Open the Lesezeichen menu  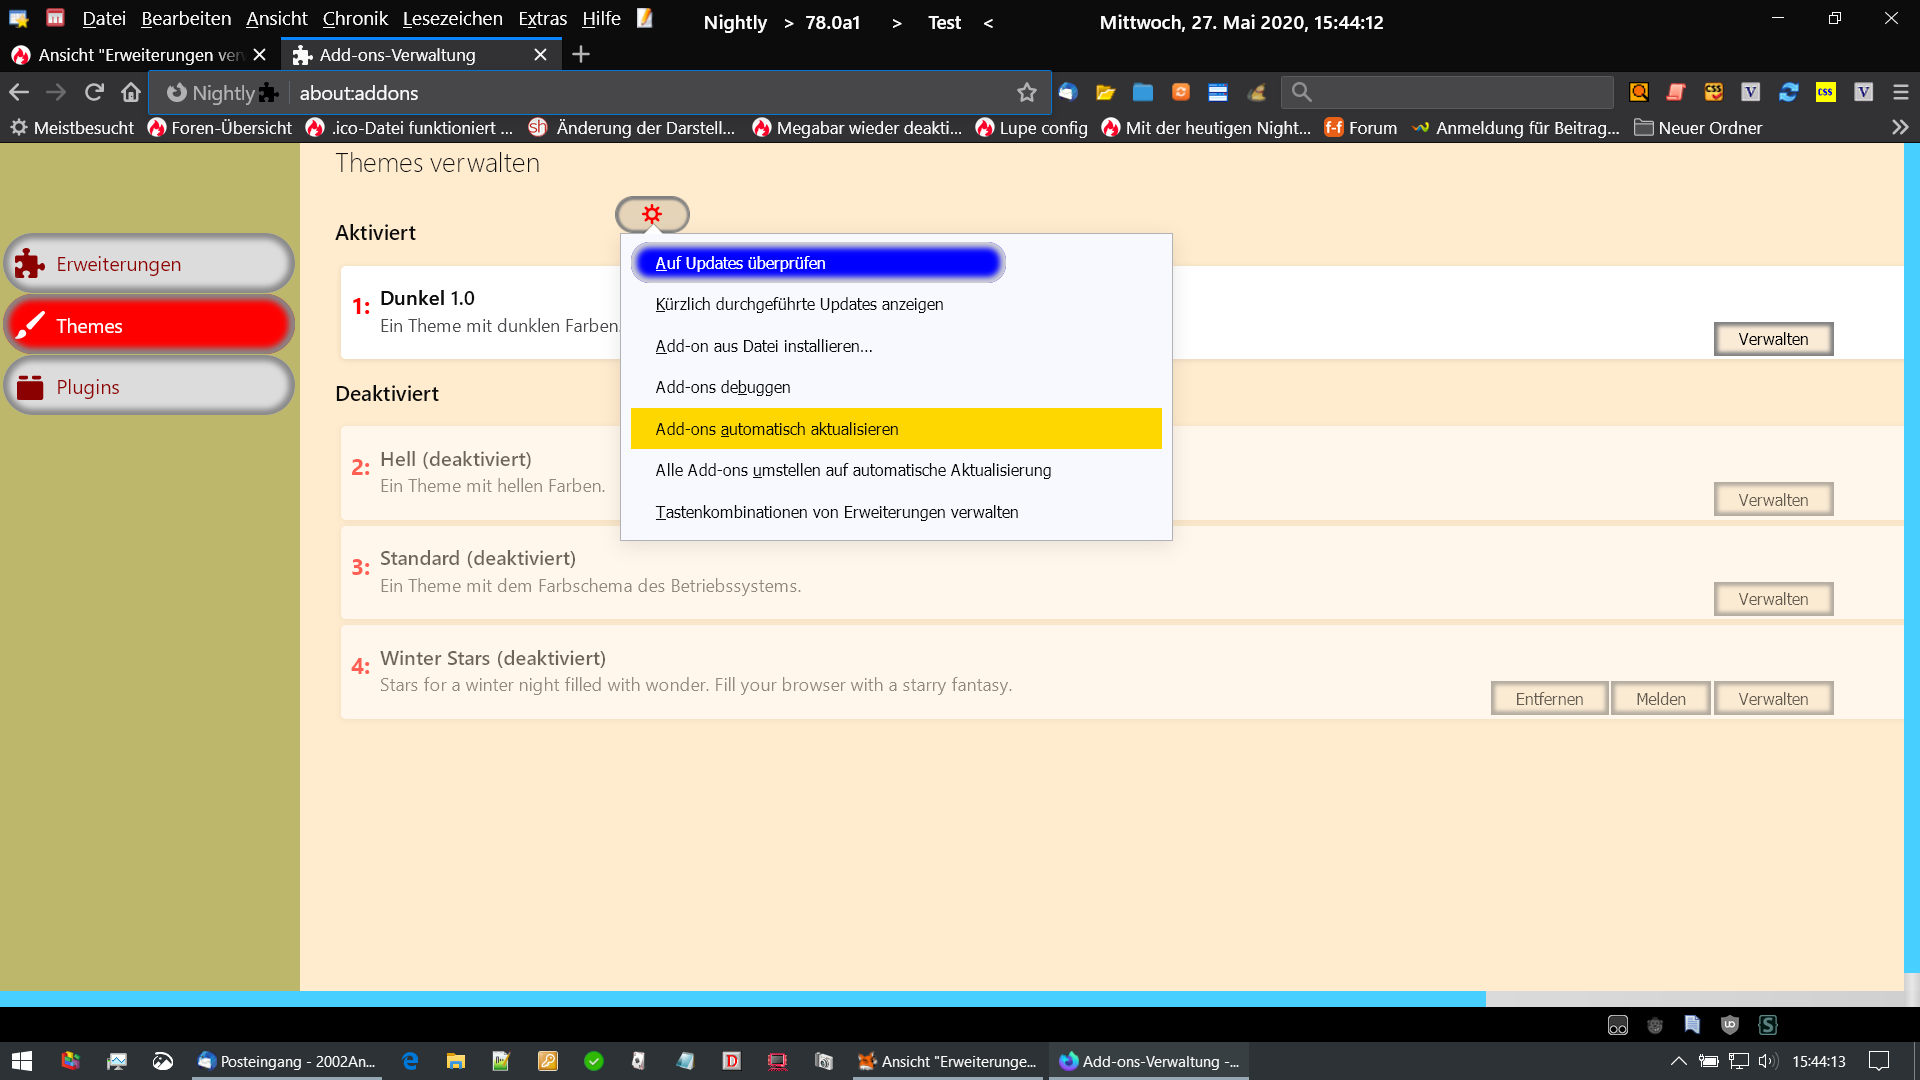(x=452, y=19)
